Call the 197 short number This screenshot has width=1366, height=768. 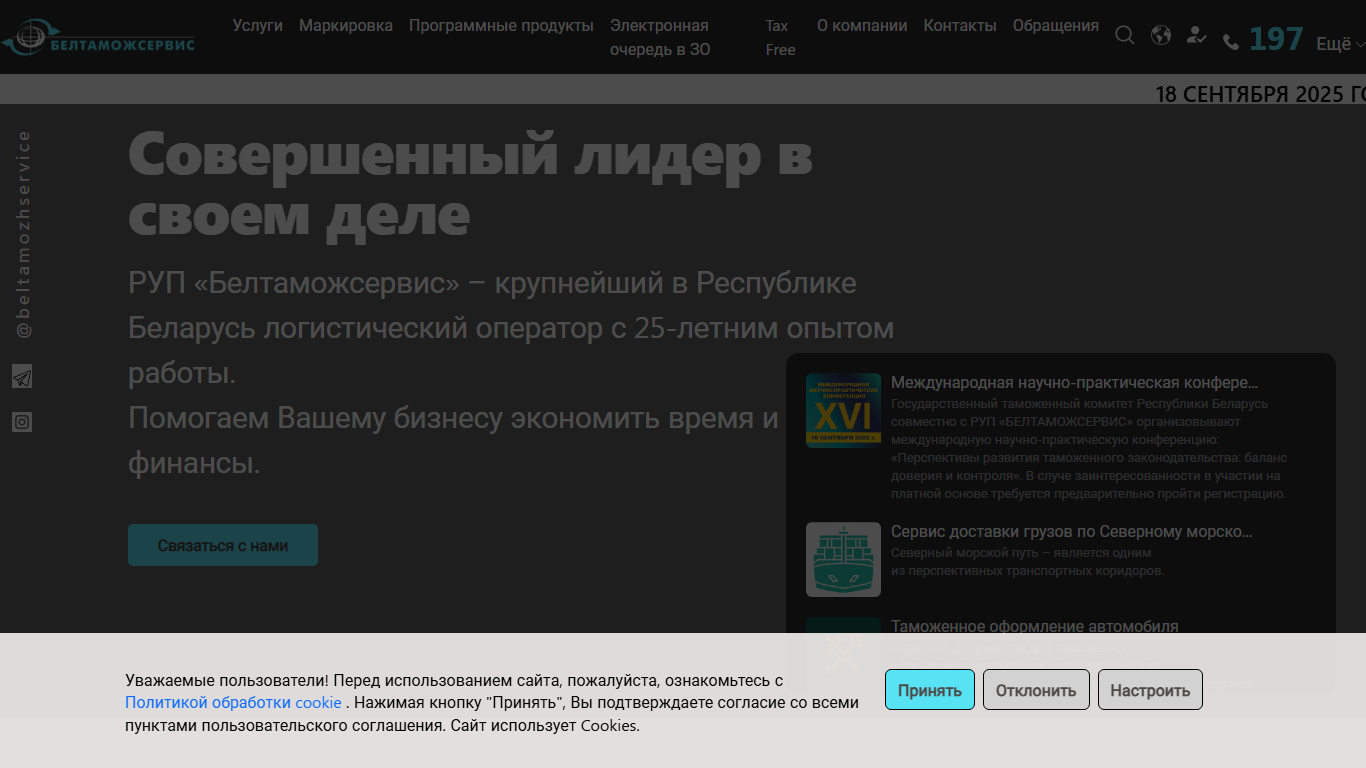tap(1276, 39)
